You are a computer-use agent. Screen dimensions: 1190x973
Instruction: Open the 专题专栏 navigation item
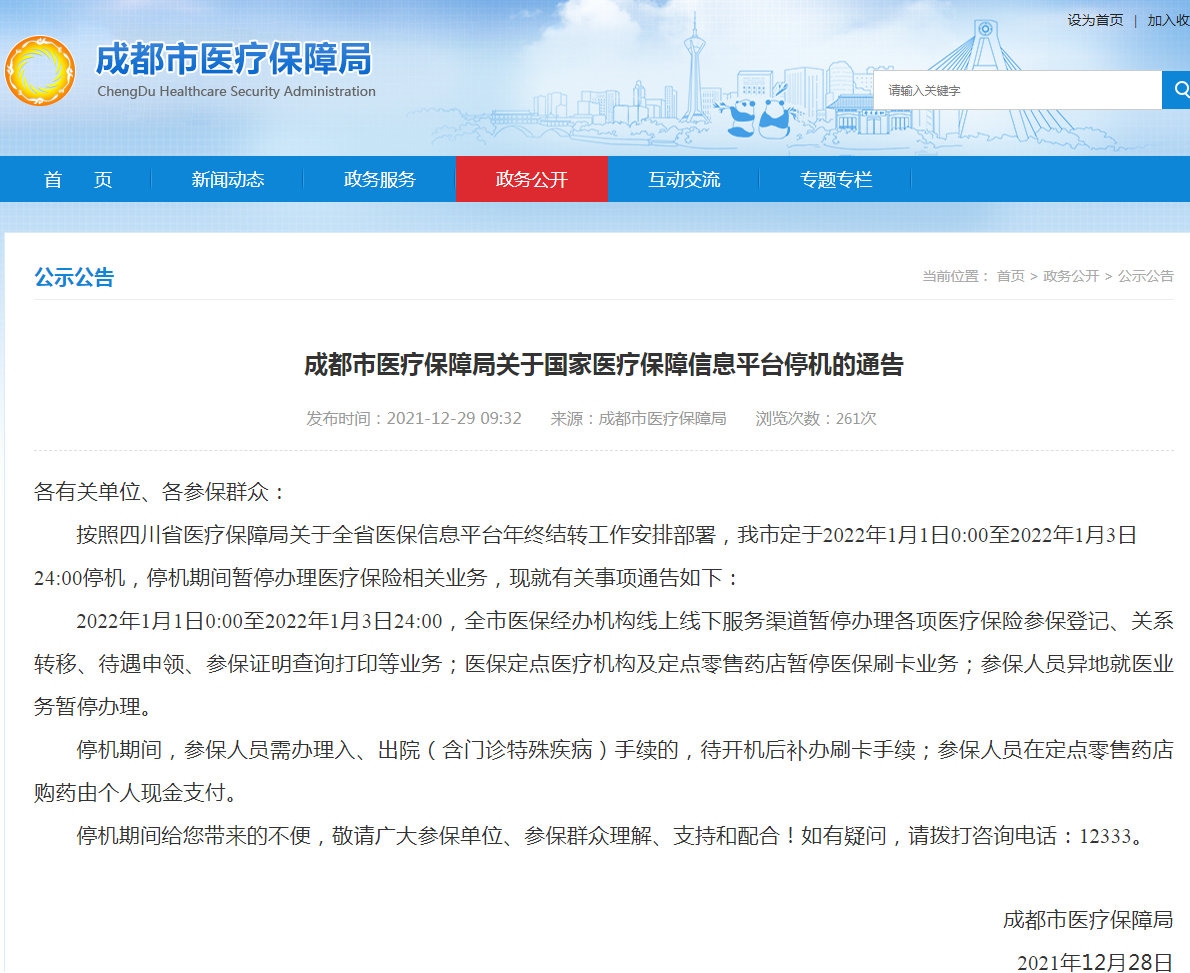836,180
